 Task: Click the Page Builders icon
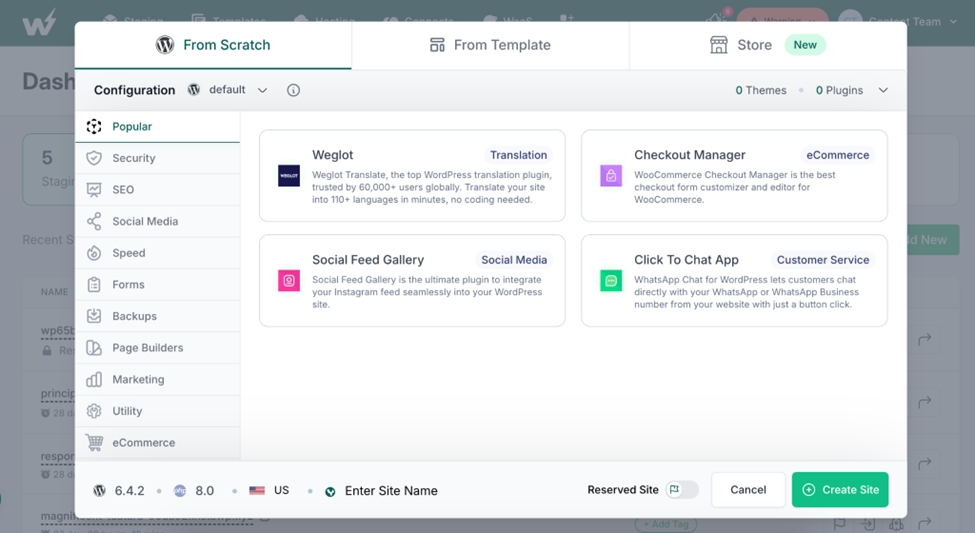pos(94,348)
